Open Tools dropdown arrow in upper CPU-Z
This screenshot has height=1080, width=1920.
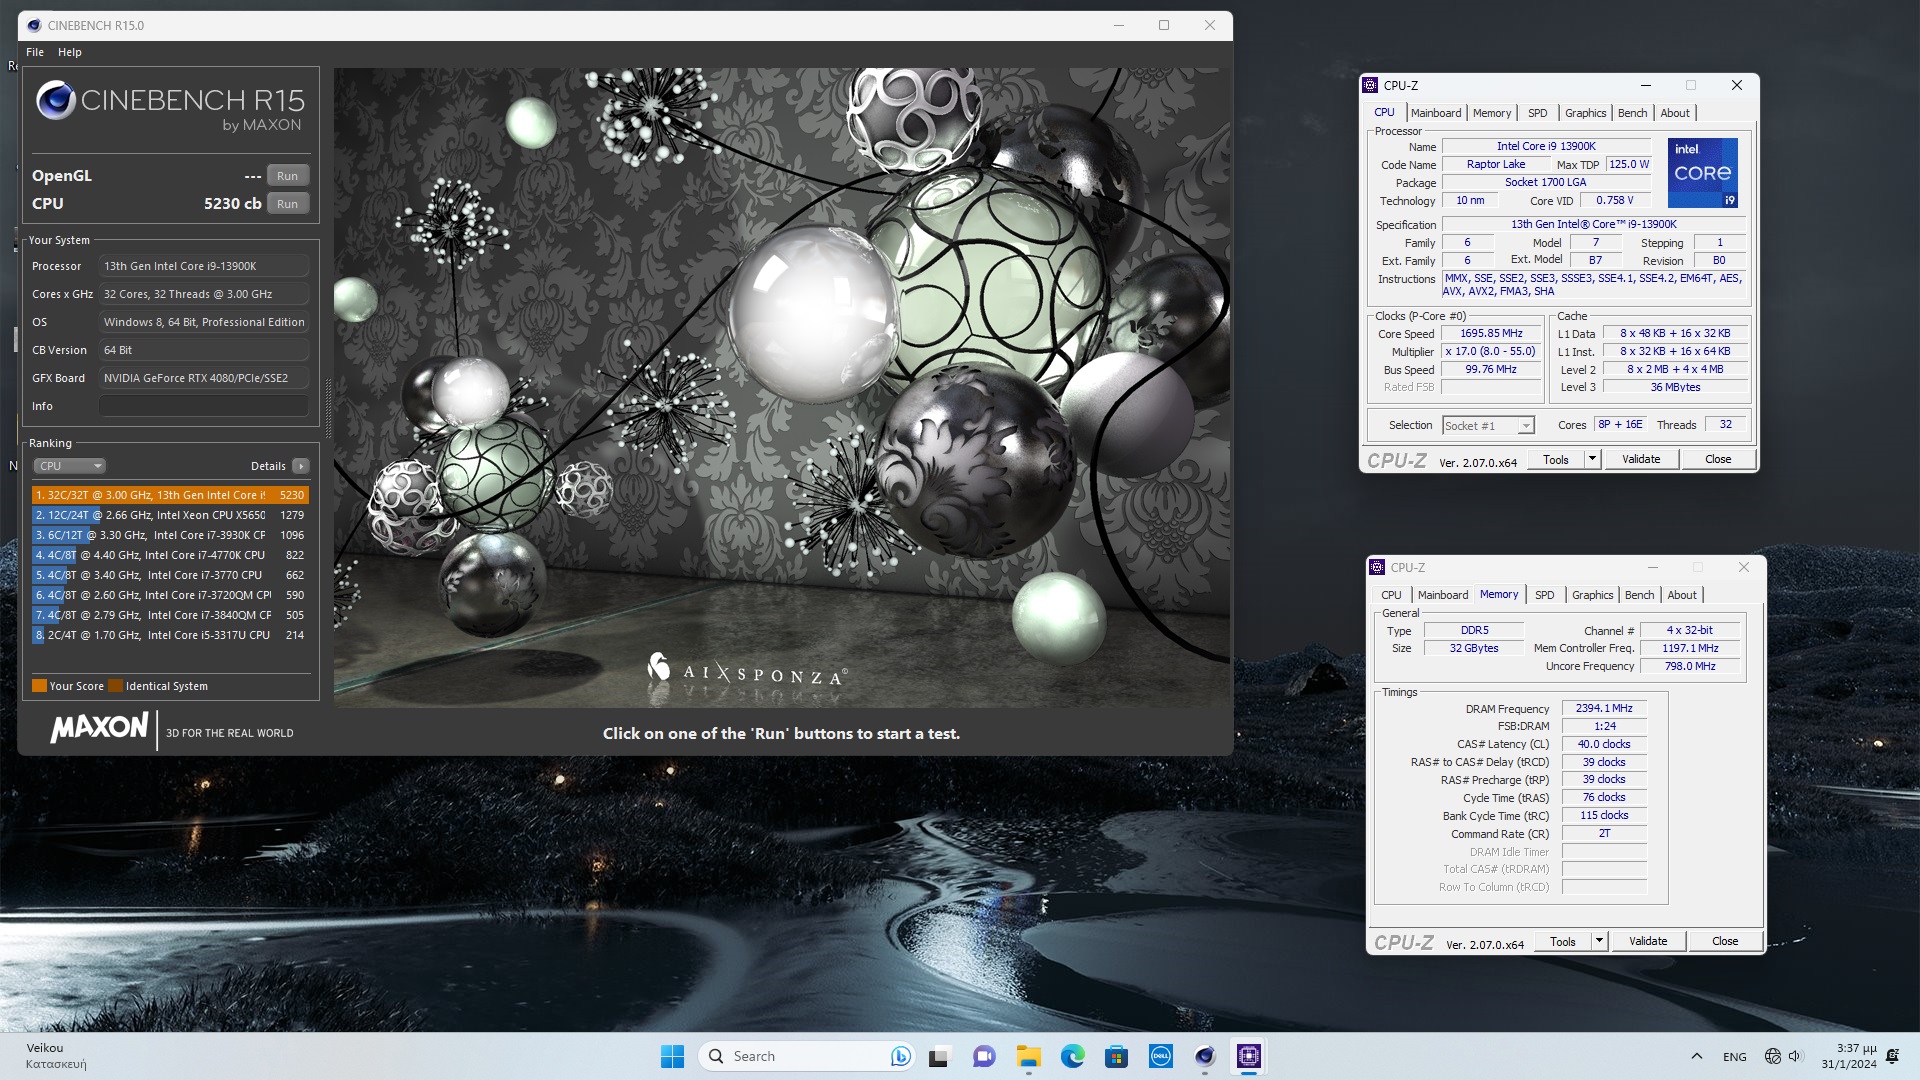coord(1593,460)
